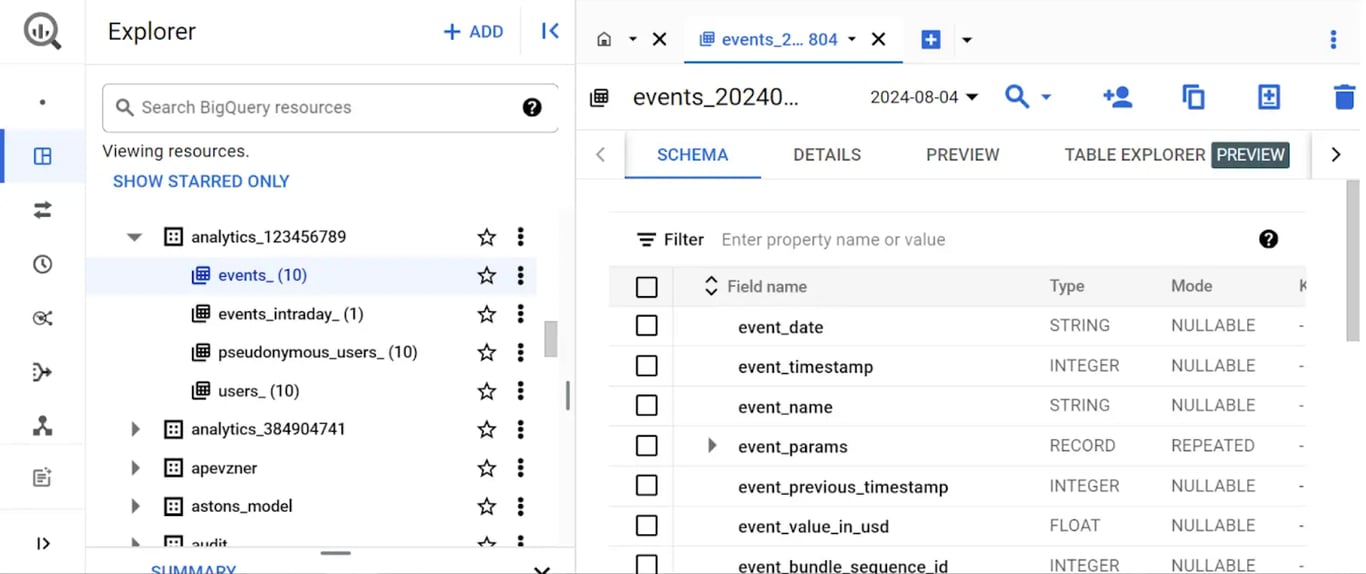The height and width of the screenshot is (574, 1366).
Task: Open the events tab dropdown arrow
Action: [851, 39]
